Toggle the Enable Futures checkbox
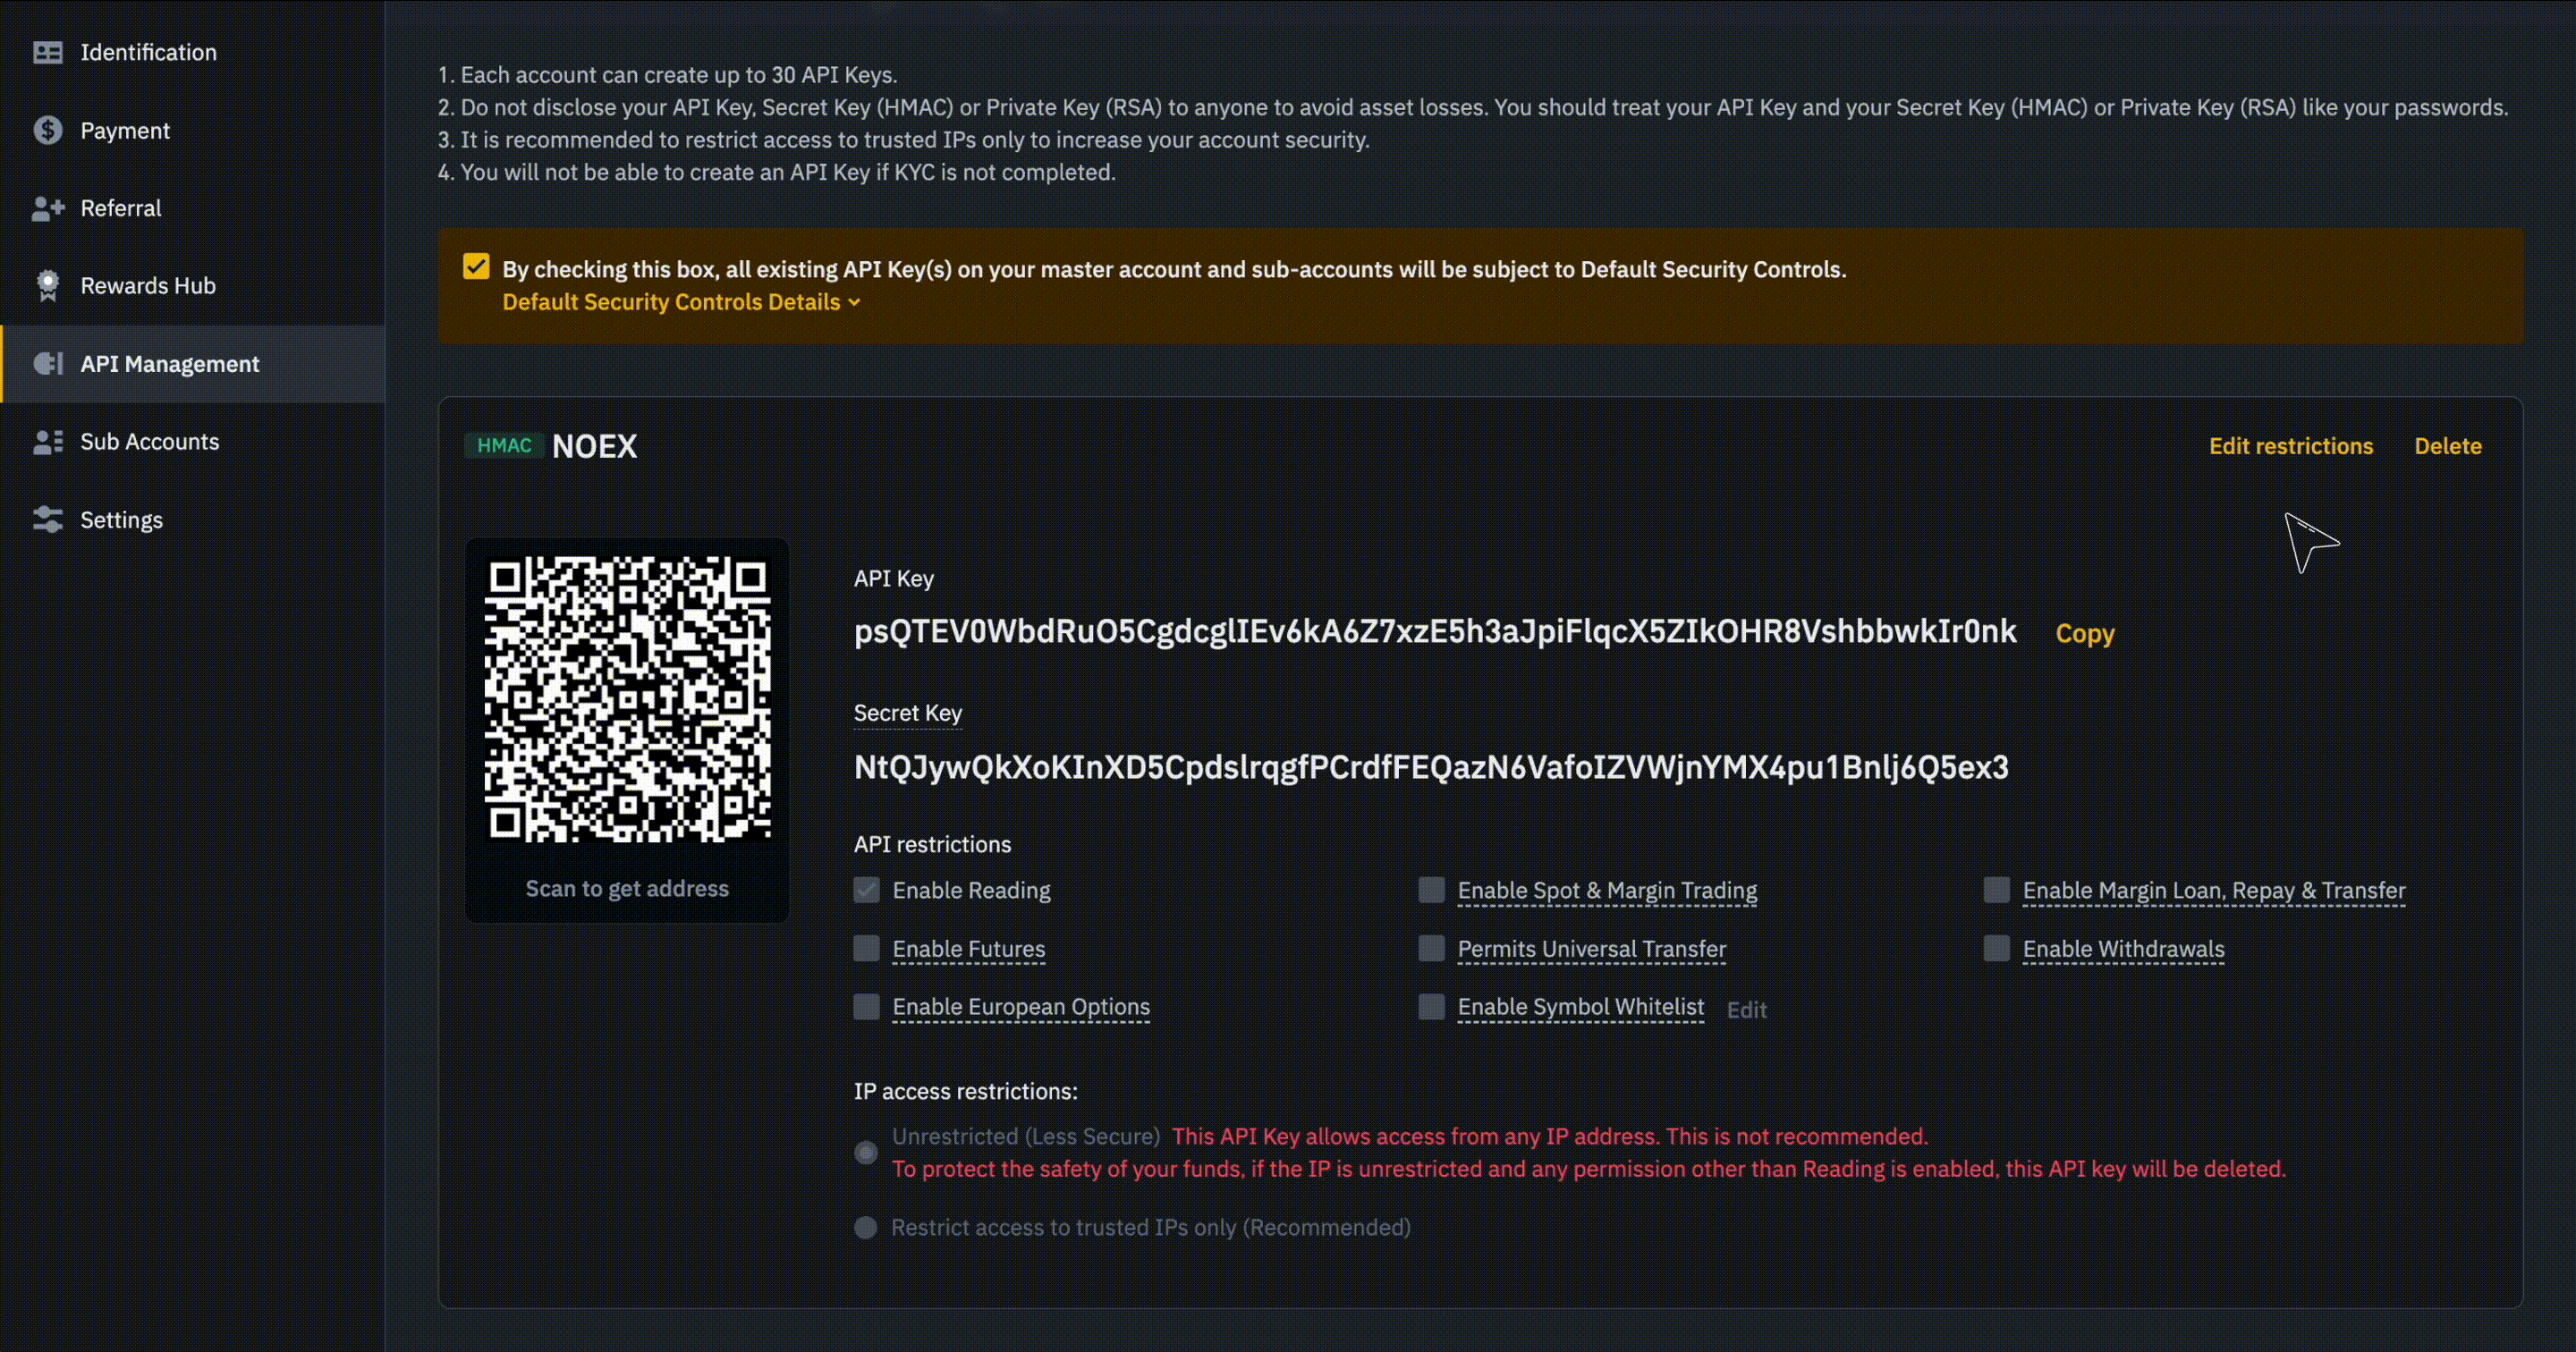Viewport: 2576px width, 1352px height. click(x=866, y=948)
